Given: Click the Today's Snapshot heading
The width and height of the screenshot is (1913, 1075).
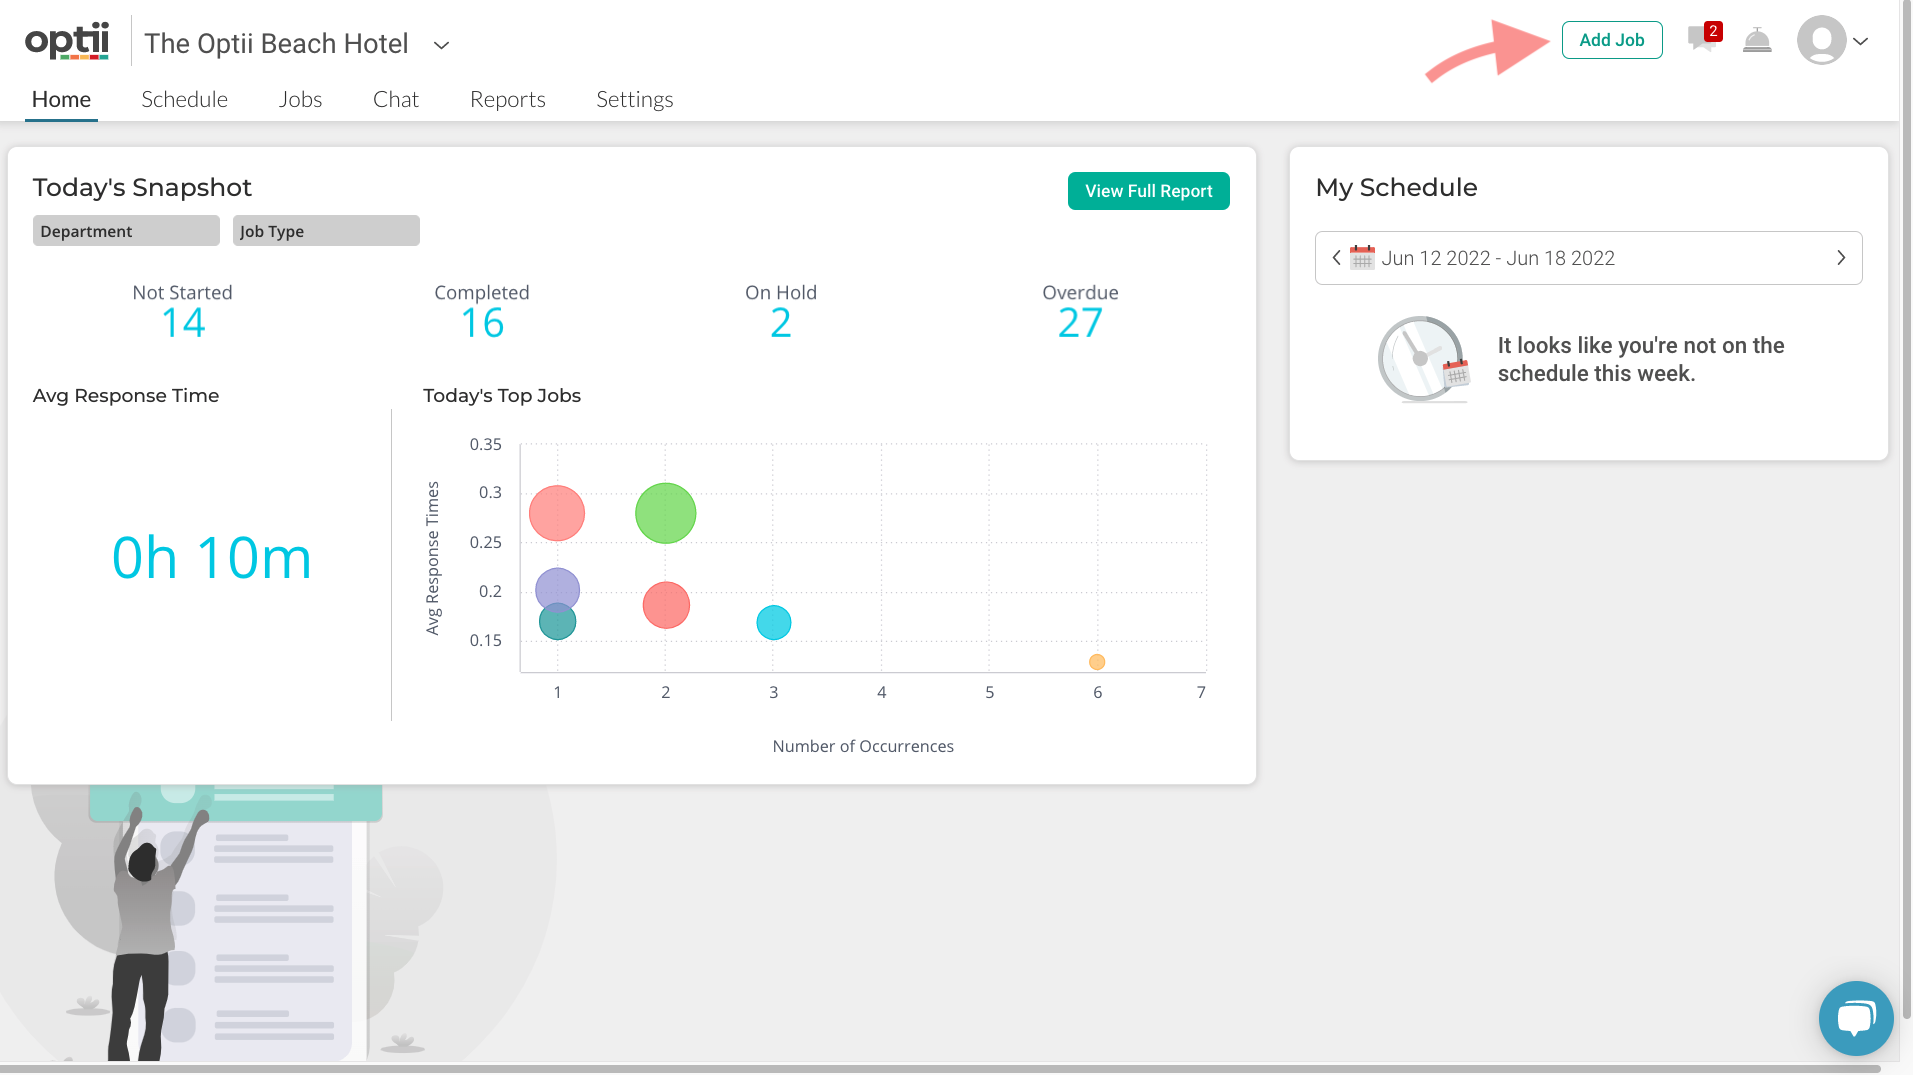Looking at the screenshot, I should (142, 188).
